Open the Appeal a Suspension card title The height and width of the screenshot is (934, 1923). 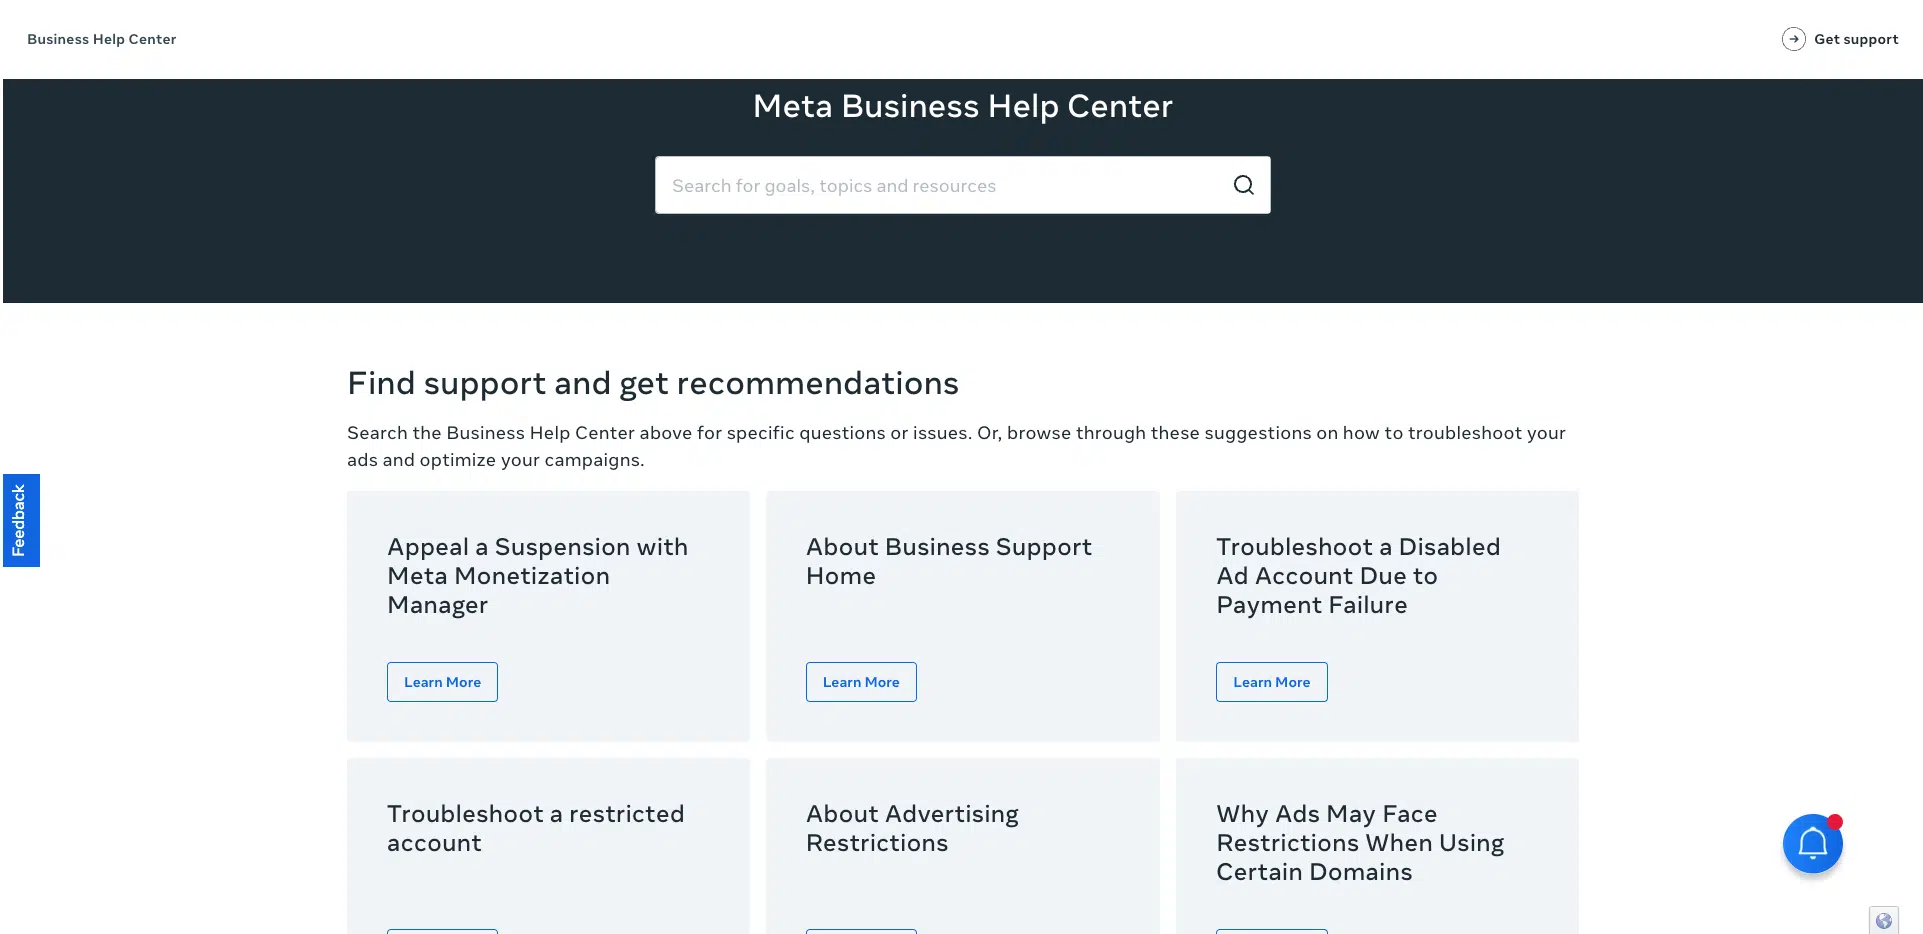(x=538, y=576)
